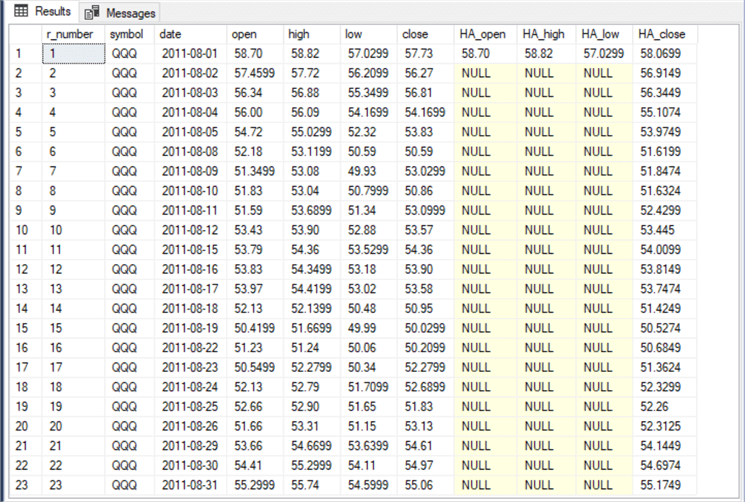Click date cell 2011-08-18
This screenshot has width=745, height=502.
191,308
